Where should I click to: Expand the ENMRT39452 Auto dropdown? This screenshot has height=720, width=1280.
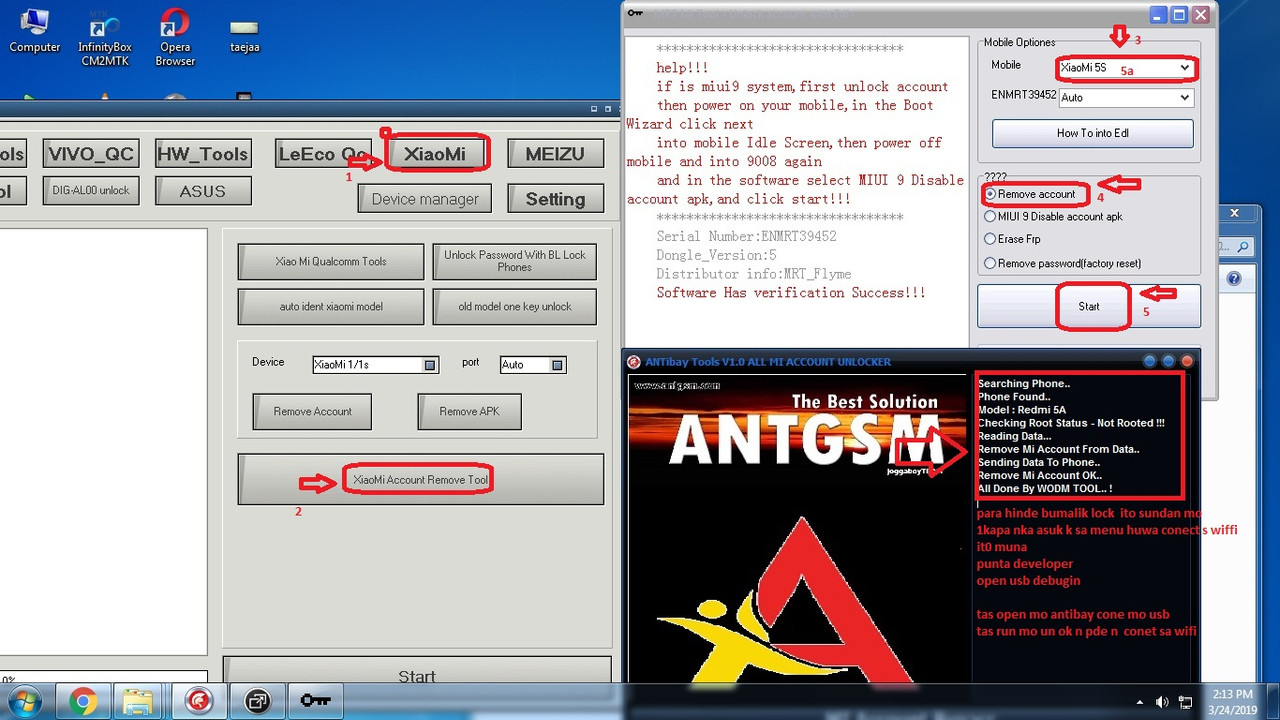1125,97
